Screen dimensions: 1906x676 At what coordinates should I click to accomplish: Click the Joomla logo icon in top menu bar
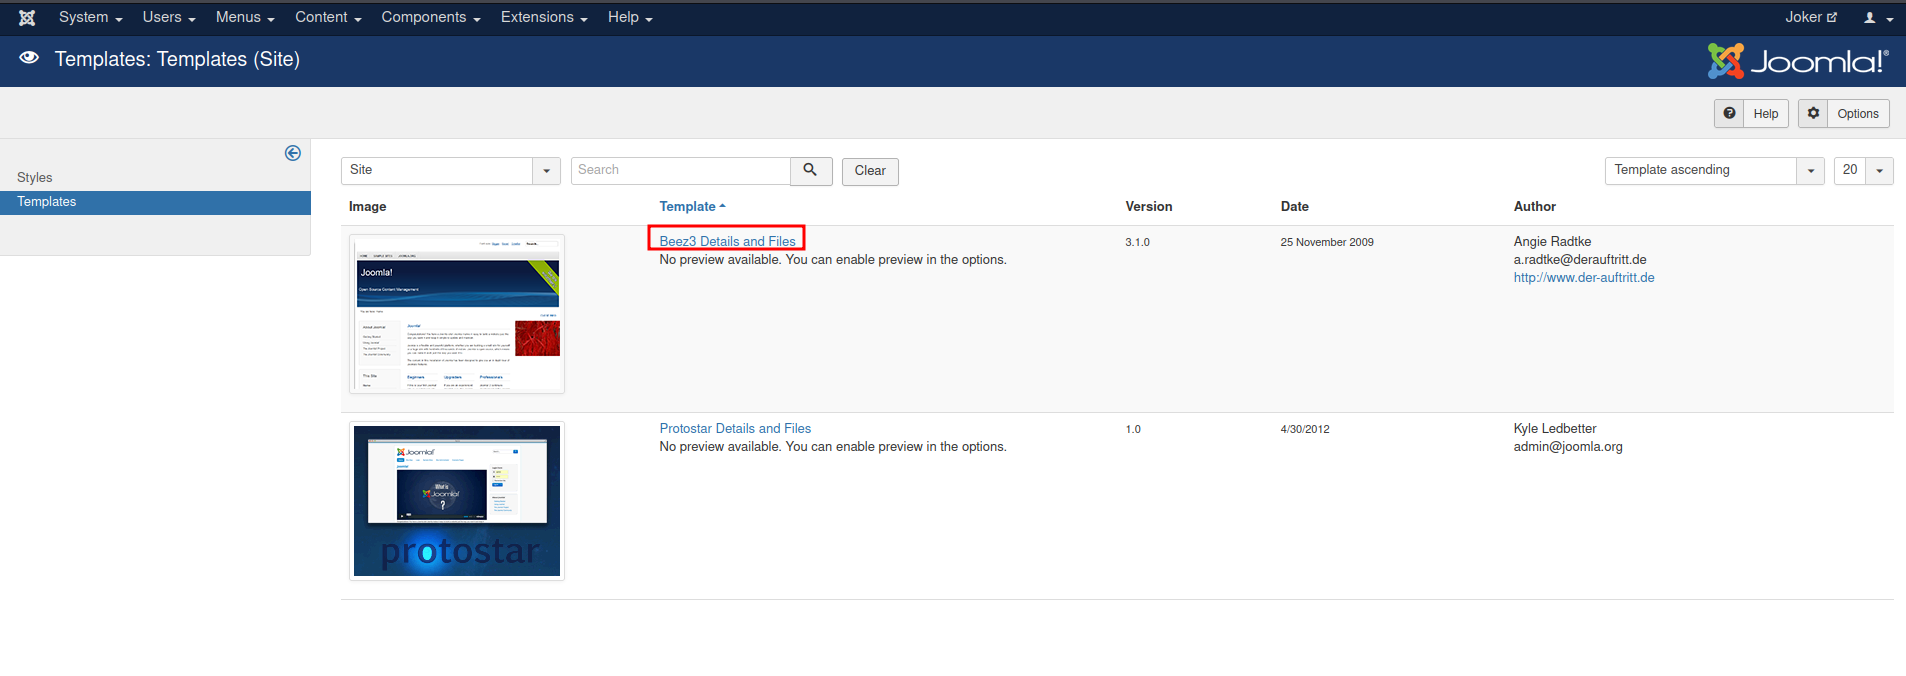27,18
